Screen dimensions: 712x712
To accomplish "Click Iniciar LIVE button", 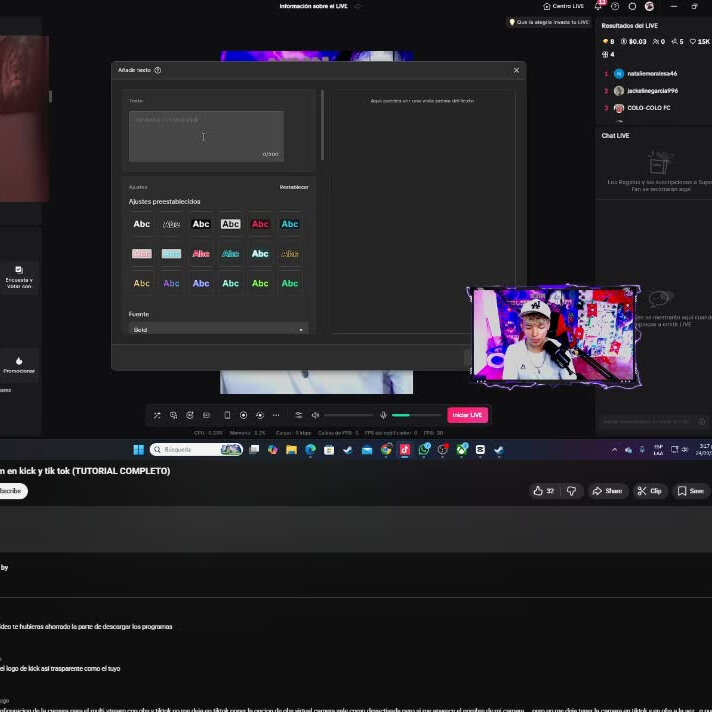I will click(467, 415).
